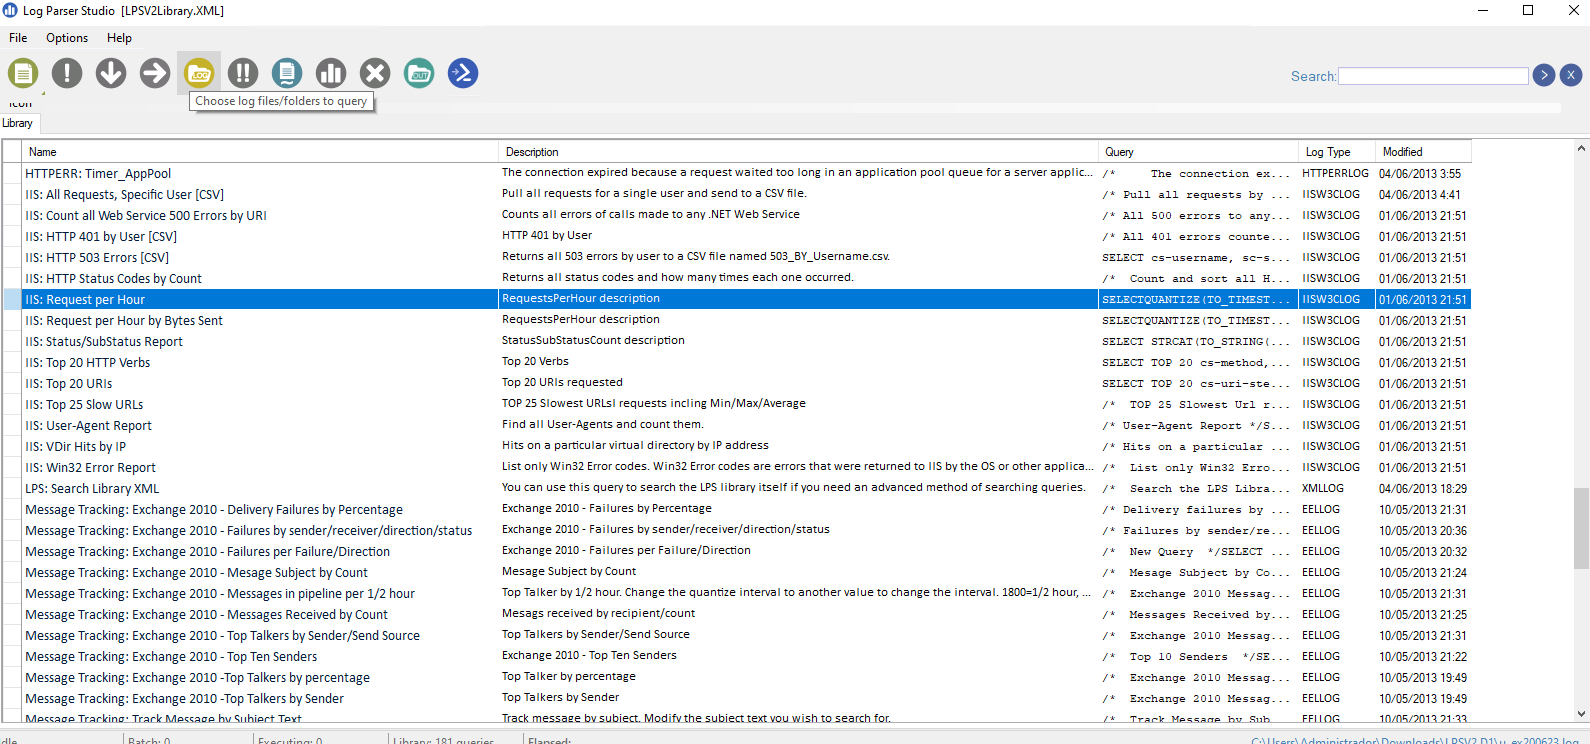Screen dimensions: 1590x744
Task: Click the blue PowerShell export icon
Action: (463, 73)
